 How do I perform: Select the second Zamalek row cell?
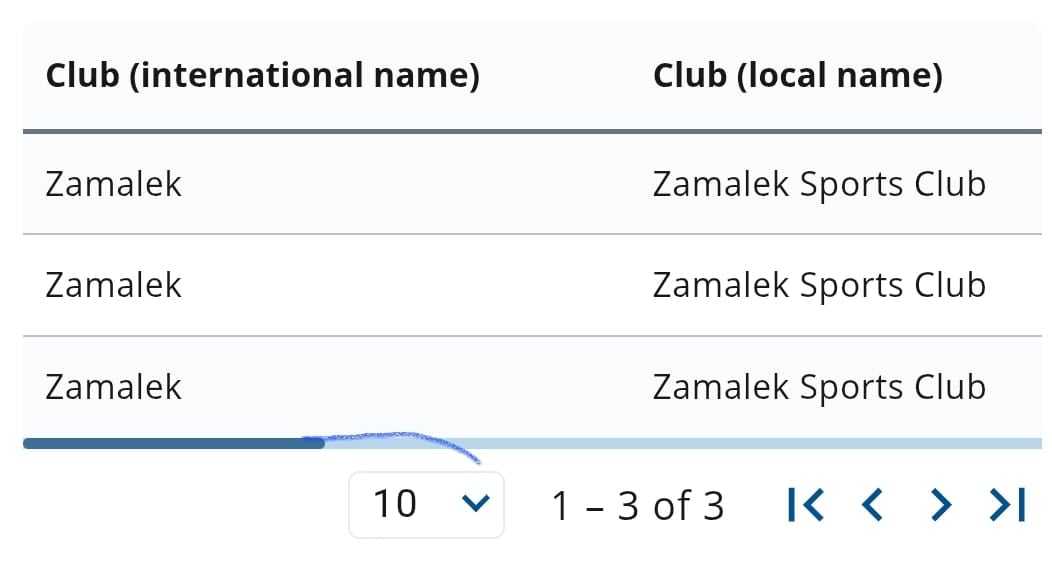(x=113, y=285)
